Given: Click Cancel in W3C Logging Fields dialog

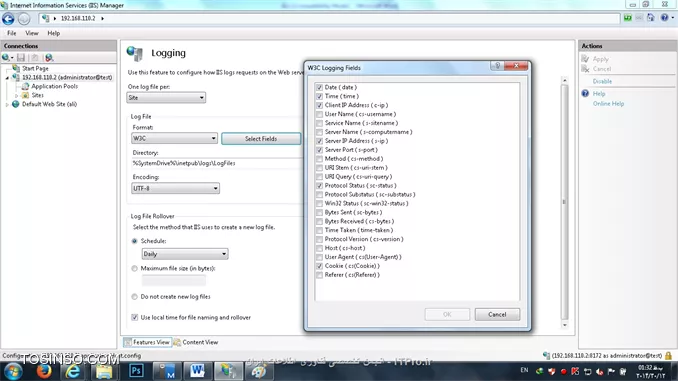Looking at the screenshot, I should pos(497,314).
